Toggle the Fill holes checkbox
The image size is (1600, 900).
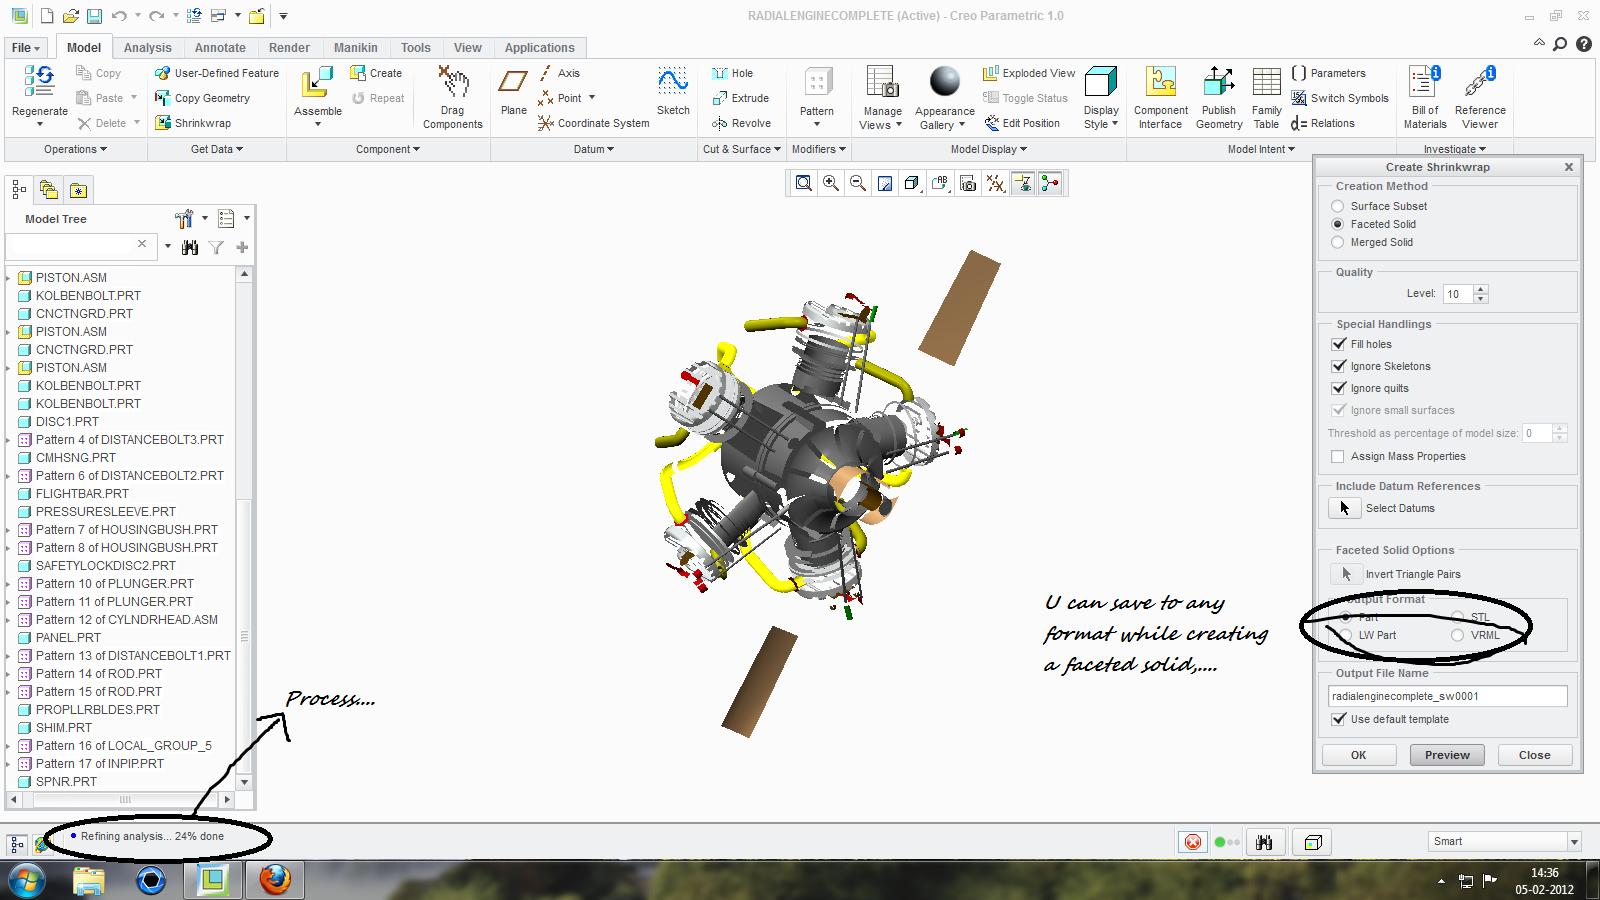[x=1339, y=344]
